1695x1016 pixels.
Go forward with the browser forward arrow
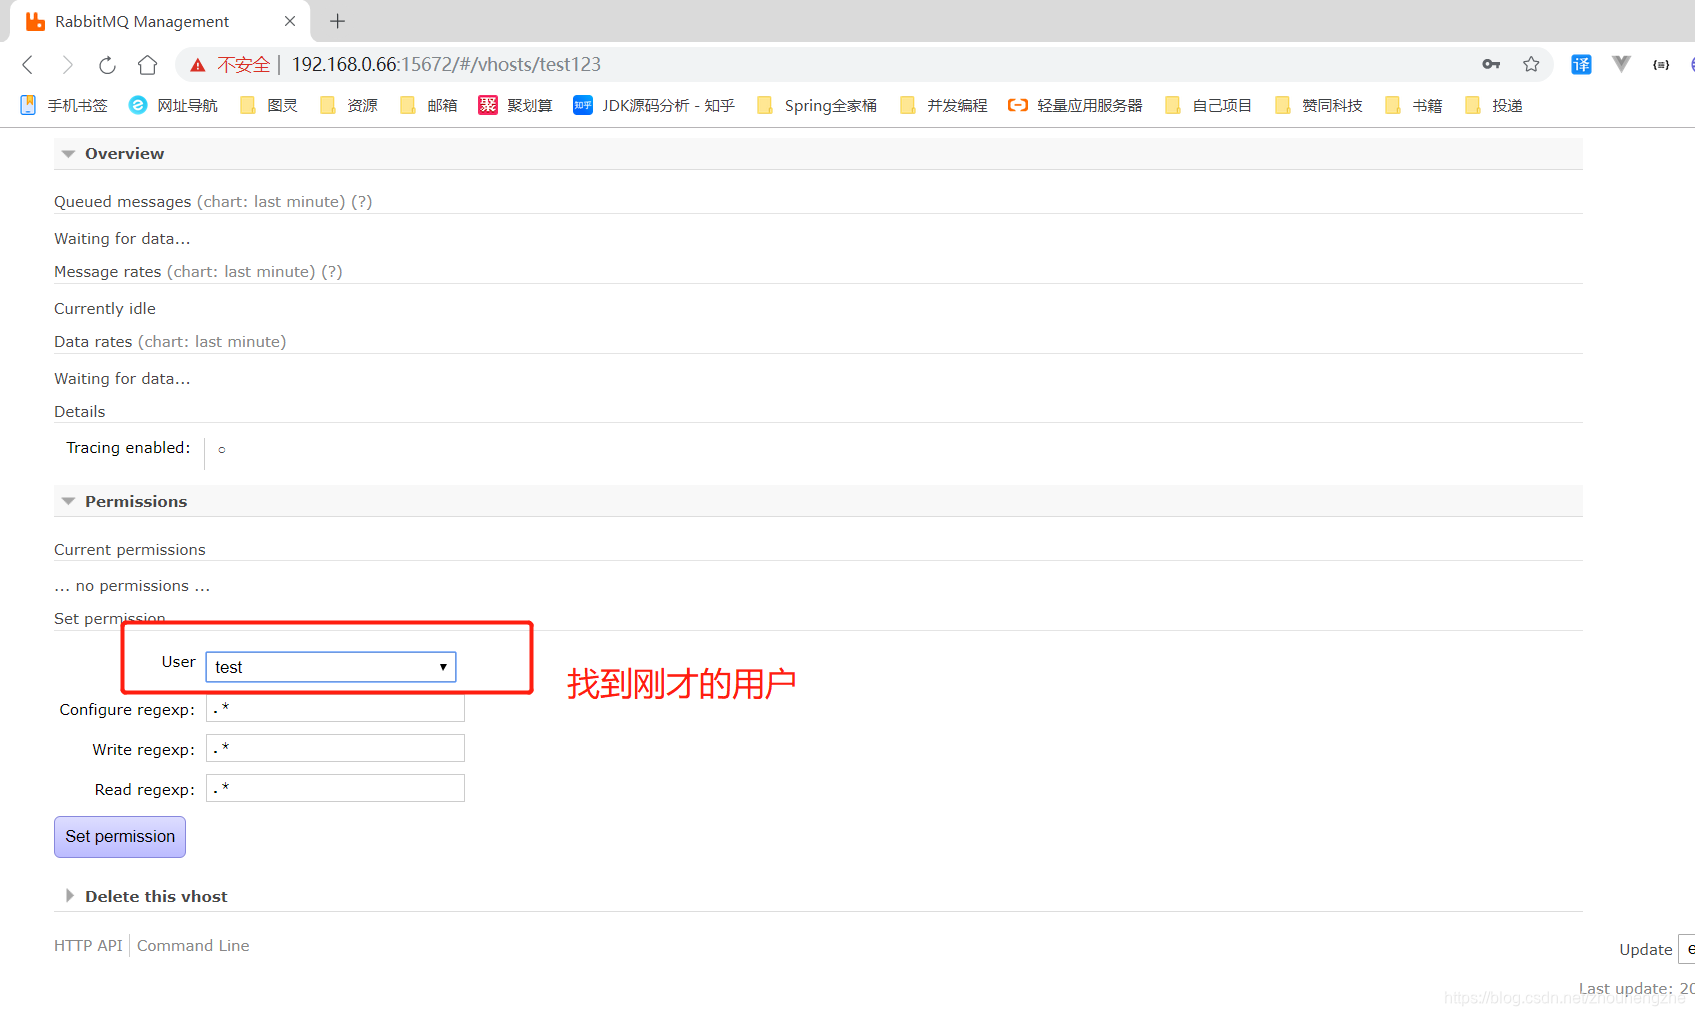coord(67,65)
